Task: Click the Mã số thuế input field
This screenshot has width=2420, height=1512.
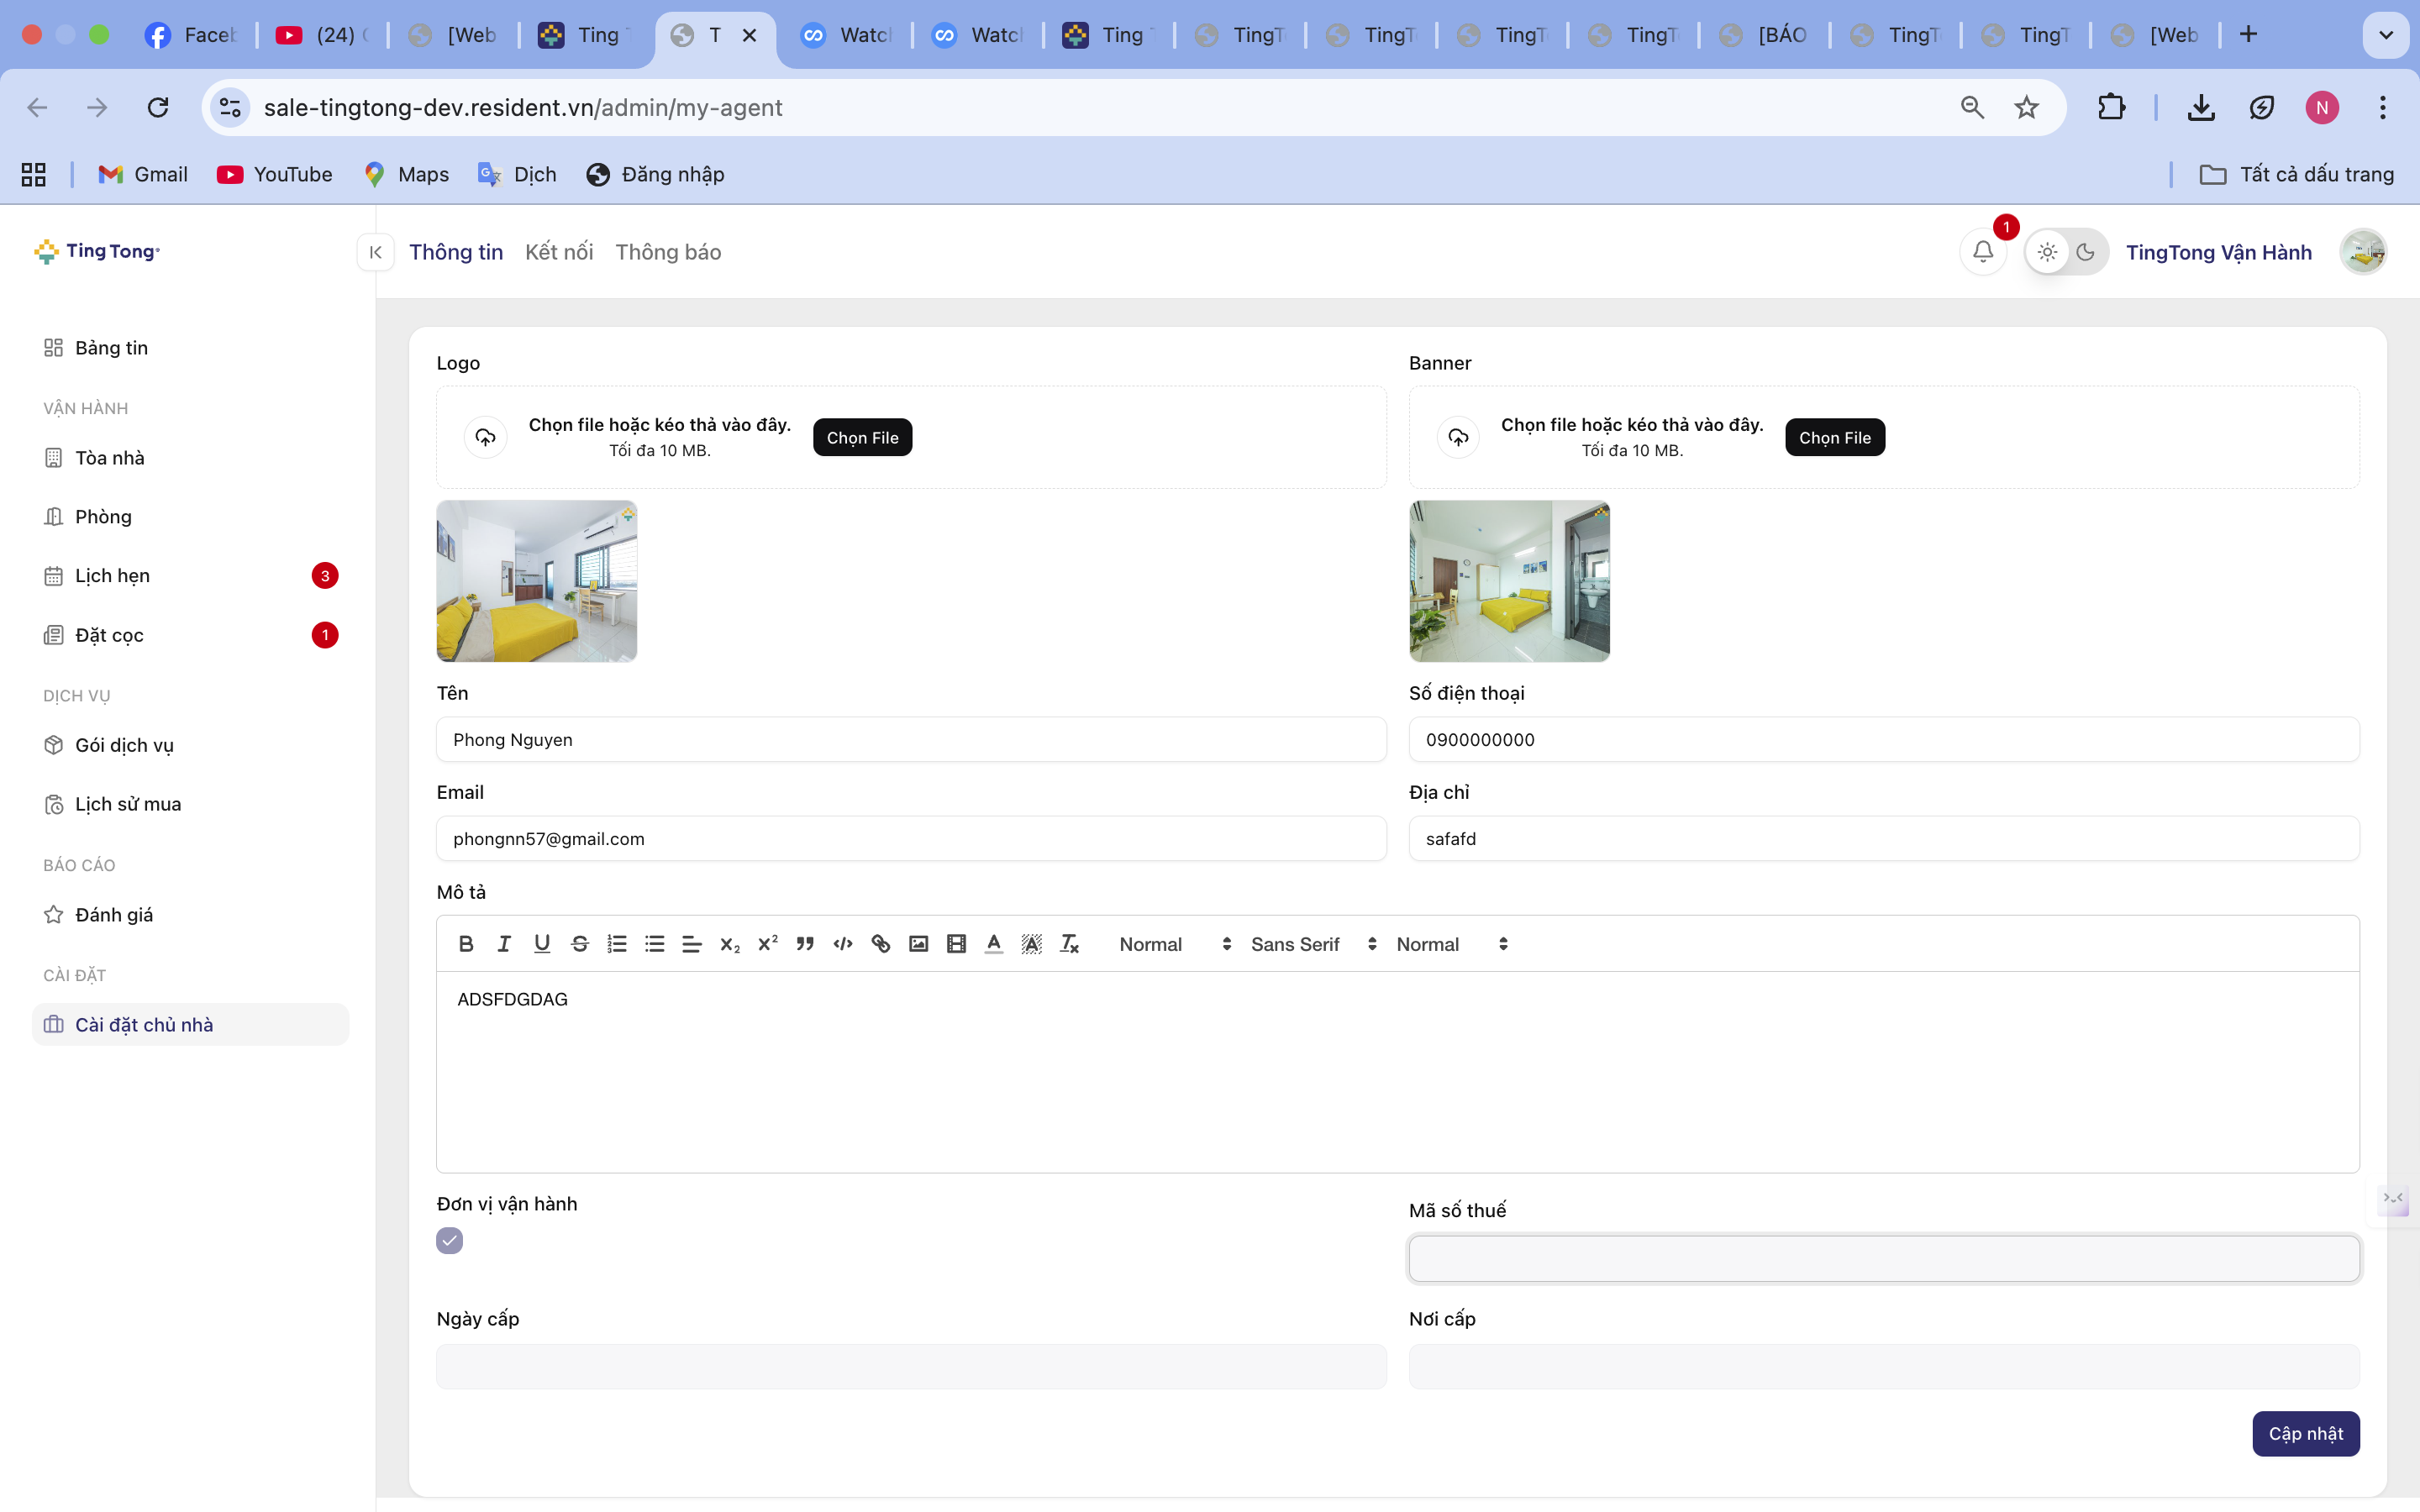Action: click(1883, 1258)
